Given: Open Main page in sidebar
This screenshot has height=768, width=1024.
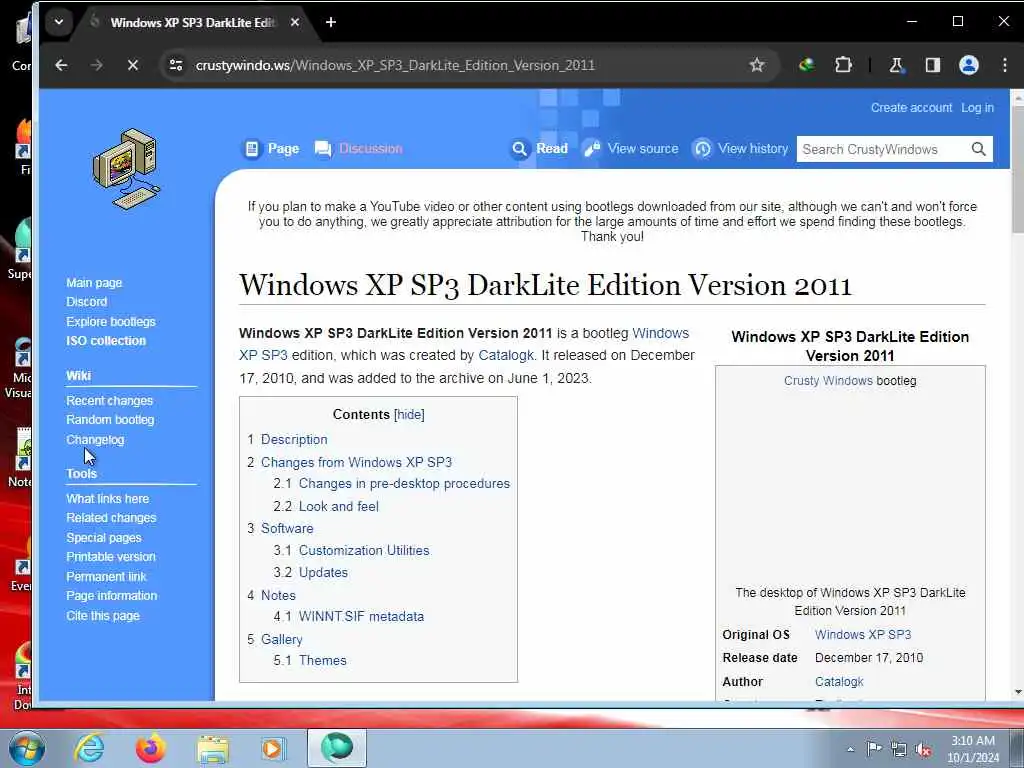Looking at the screenshot, I should pyautogui.click(x=94, y=283).
